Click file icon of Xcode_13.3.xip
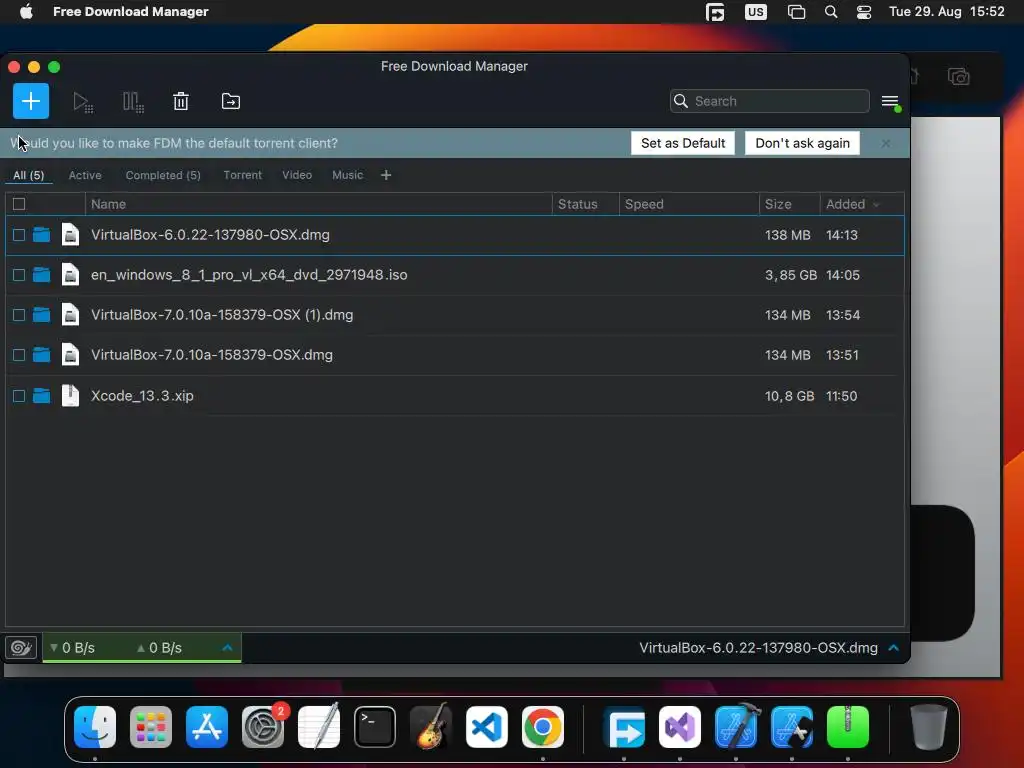Image resolution: width=1024 pixels, height=768 pixels. pos(70,396)
